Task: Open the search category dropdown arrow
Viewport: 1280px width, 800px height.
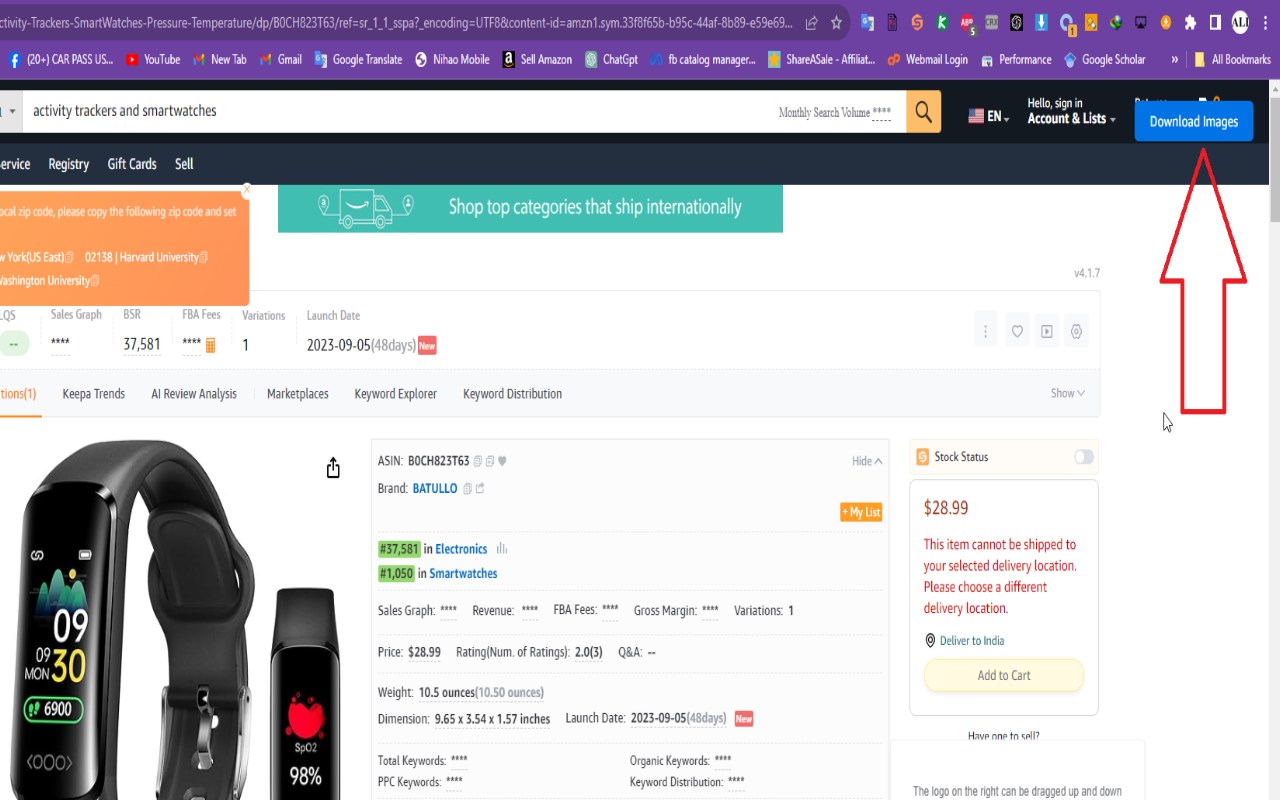Action: (12, 111)
